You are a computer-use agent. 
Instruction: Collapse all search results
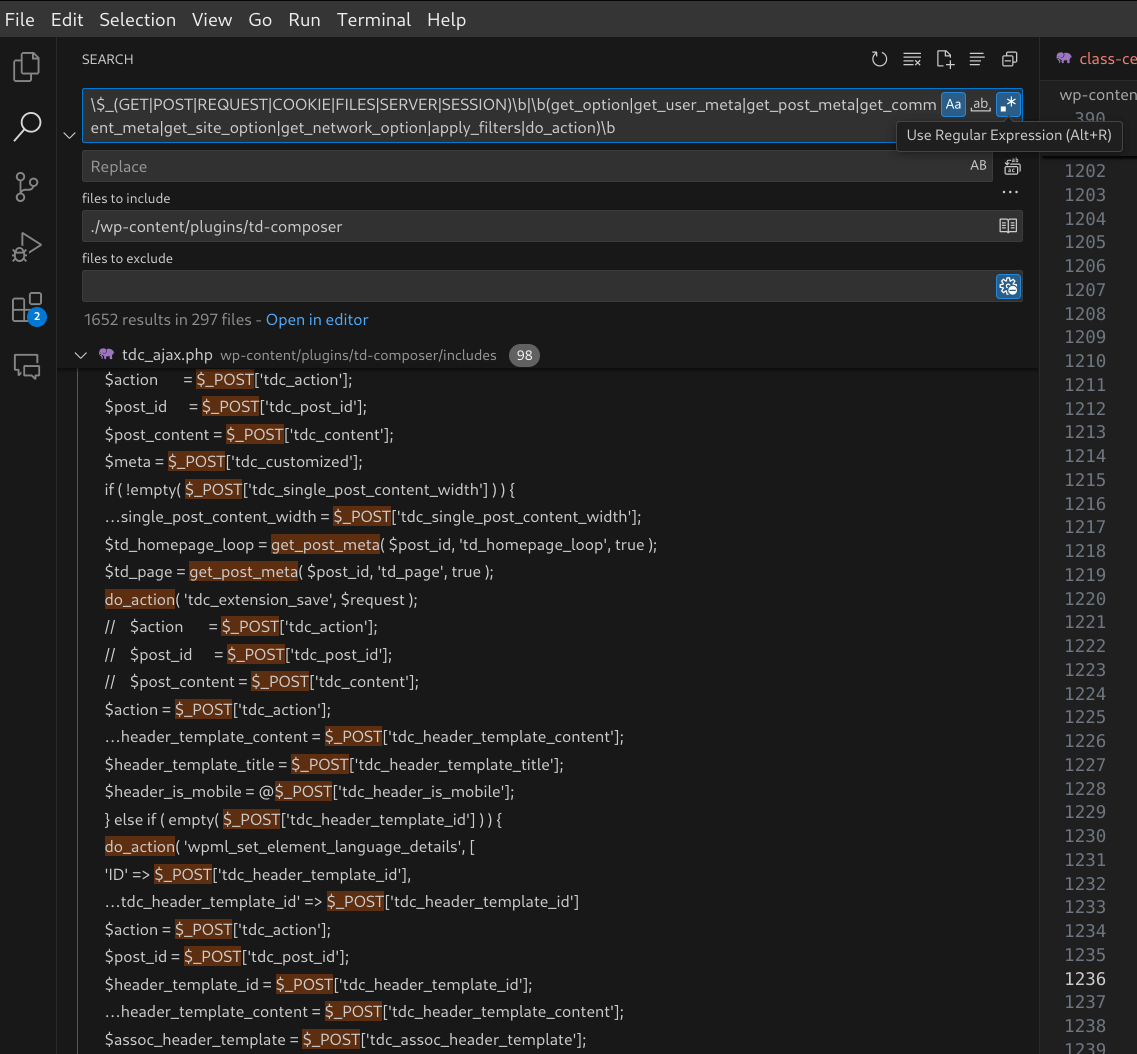click(1010, 60)
